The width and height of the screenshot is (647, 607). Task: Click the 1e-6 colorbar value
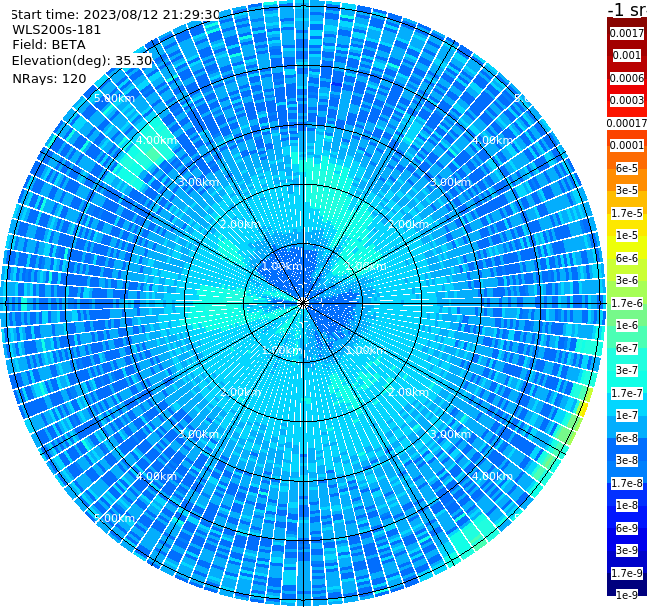coord(627,325)
